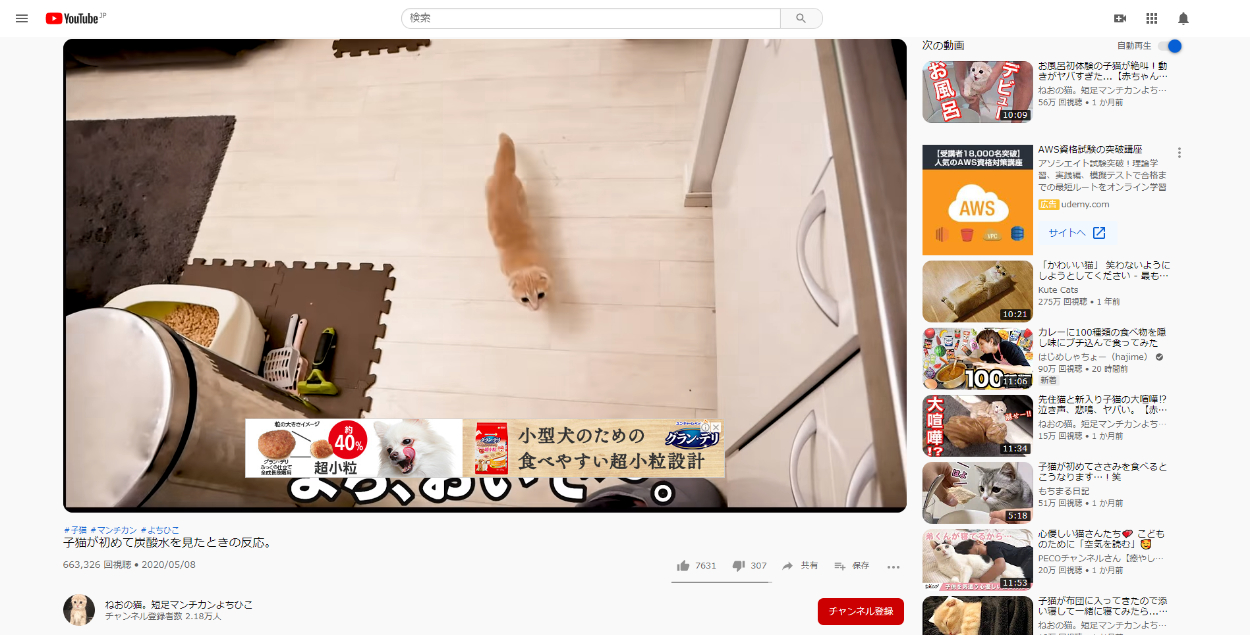Open ささみ kitten video thumbnail 5:18
Image resolution: width=1250 pixels, height=635 pixels.
pos(977,492)
